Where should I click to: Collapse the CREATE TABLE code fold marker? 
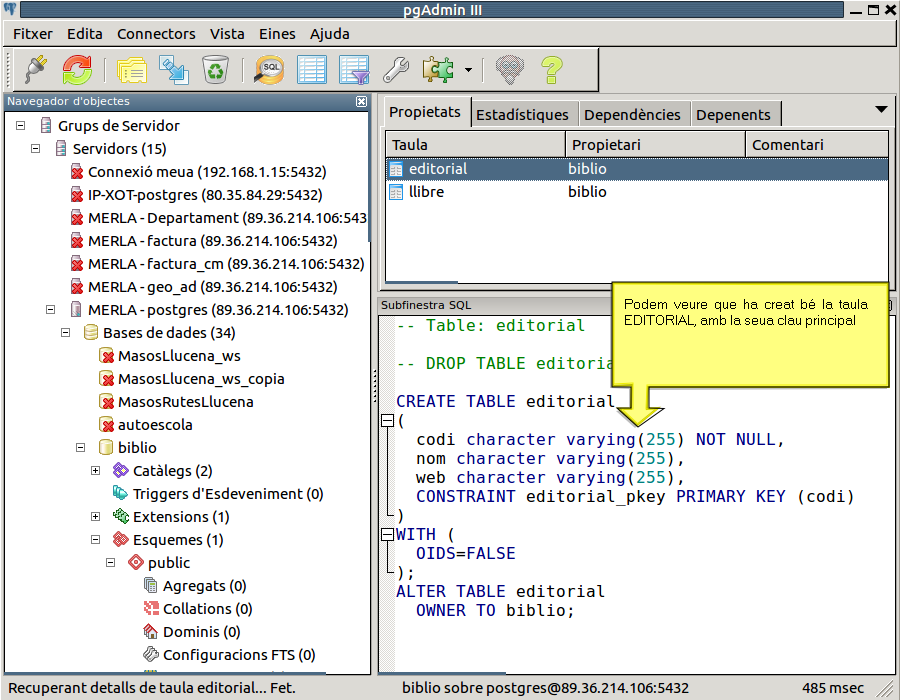[x=387, y=421]
